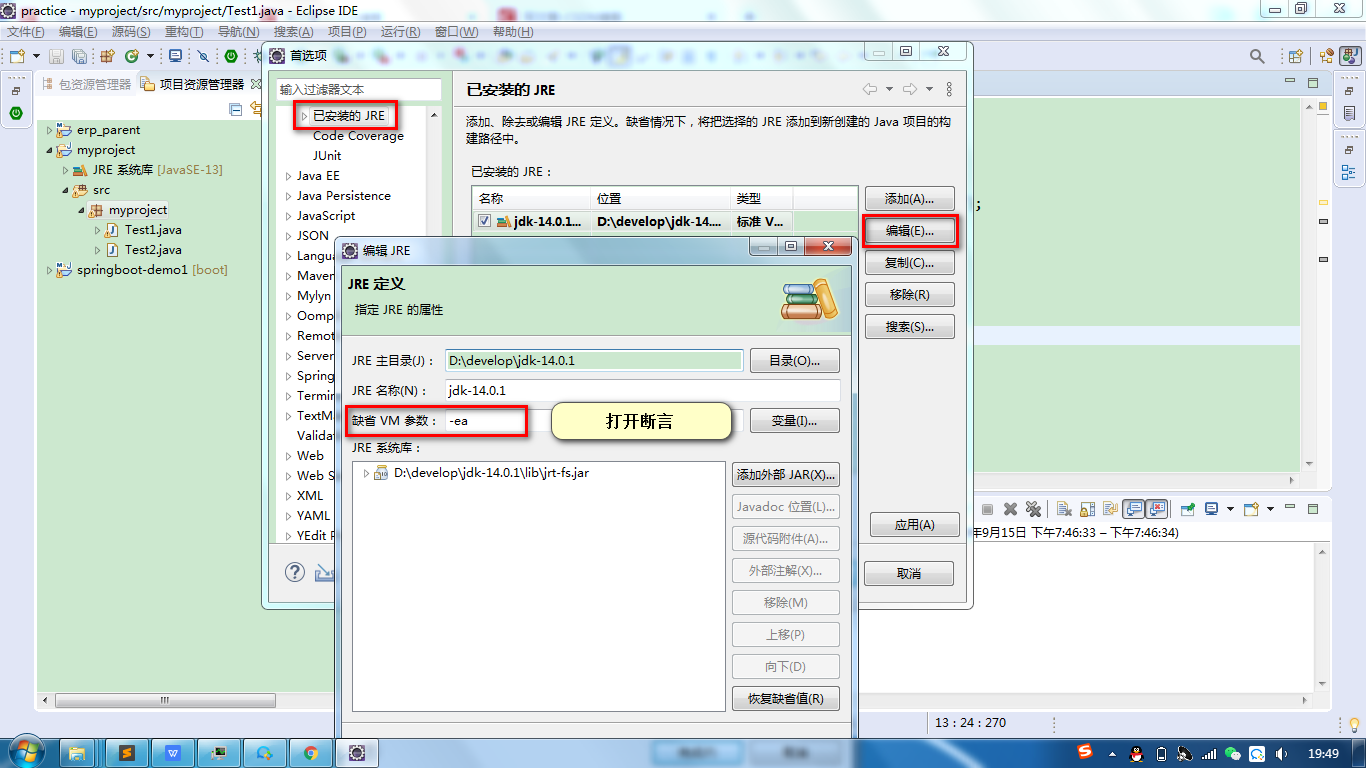This screenshot has width=1366, height=768.
Task: Click the 添加外部 JAR(X)... button
Action: (x=786, y=475)
